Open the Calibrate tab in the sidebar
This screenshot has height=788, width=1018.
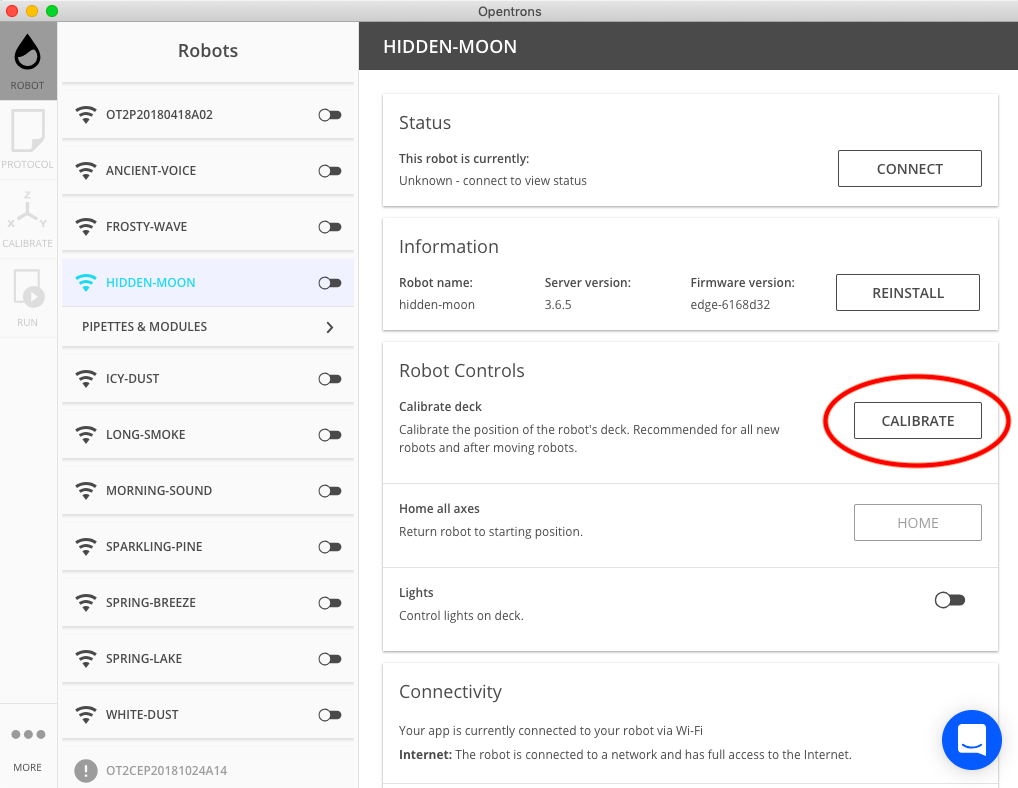28,219
